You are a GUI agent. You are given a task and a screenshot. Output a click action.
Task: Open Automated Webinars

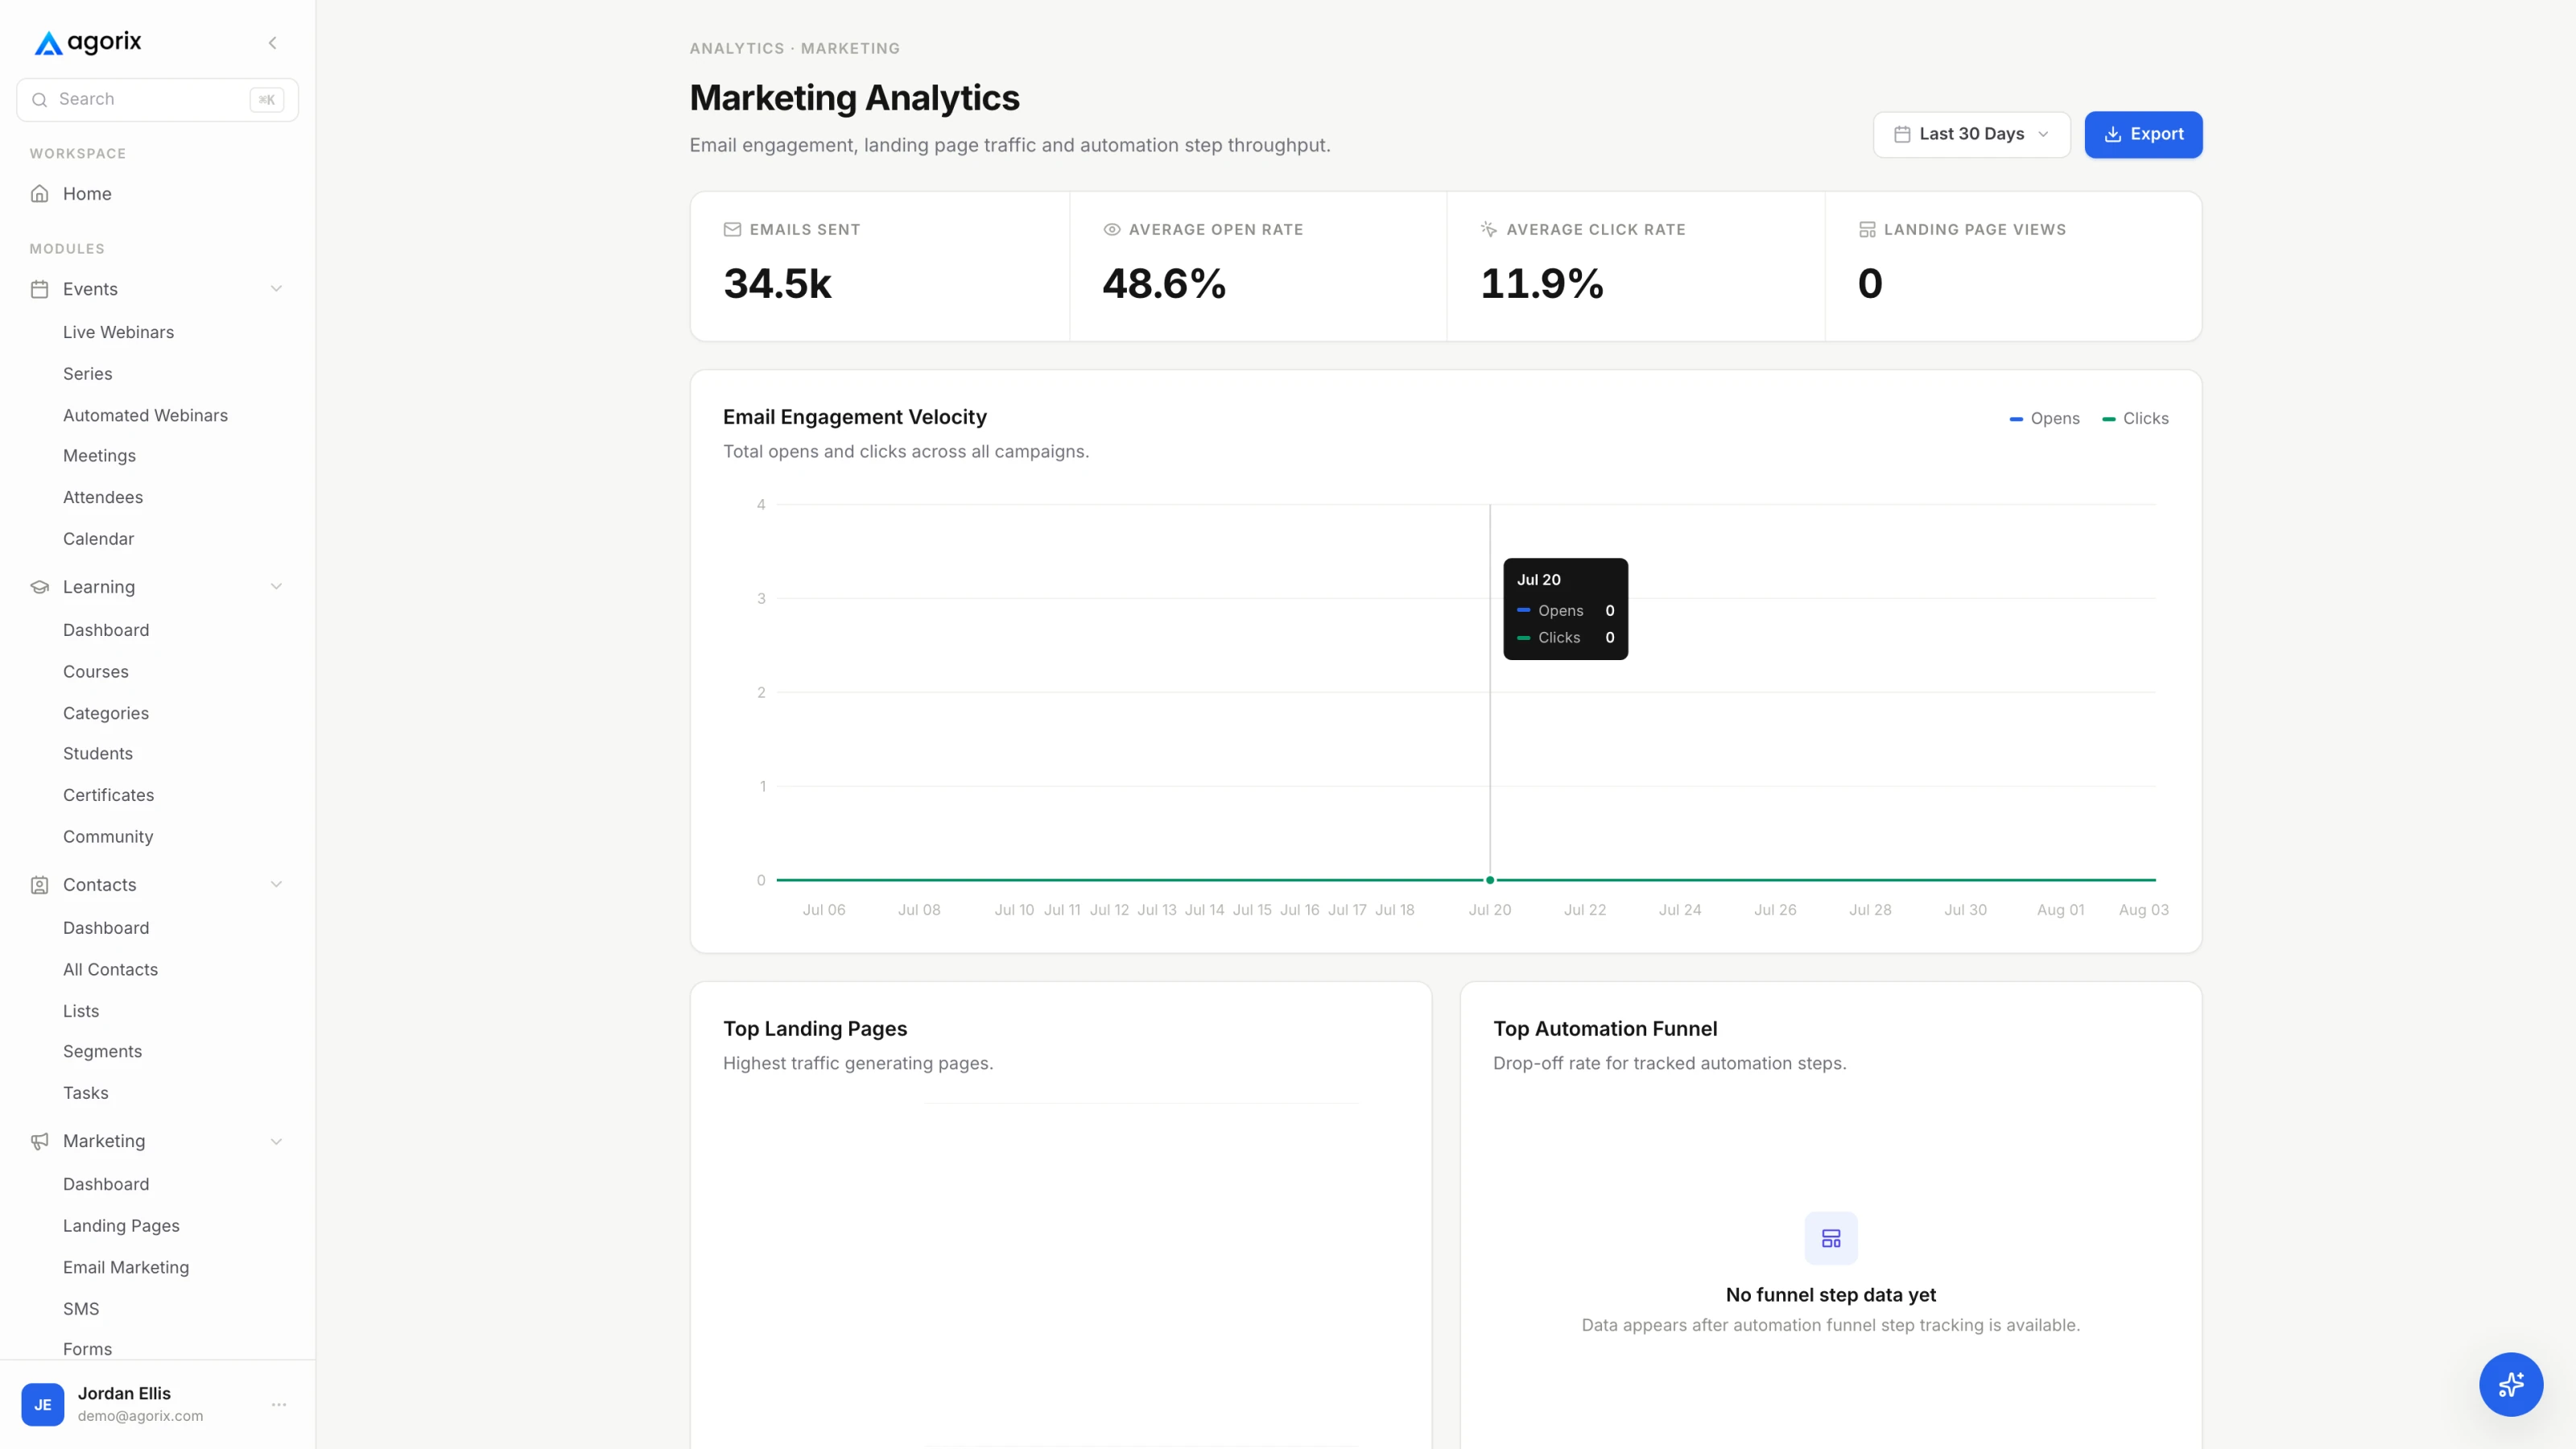145,415
